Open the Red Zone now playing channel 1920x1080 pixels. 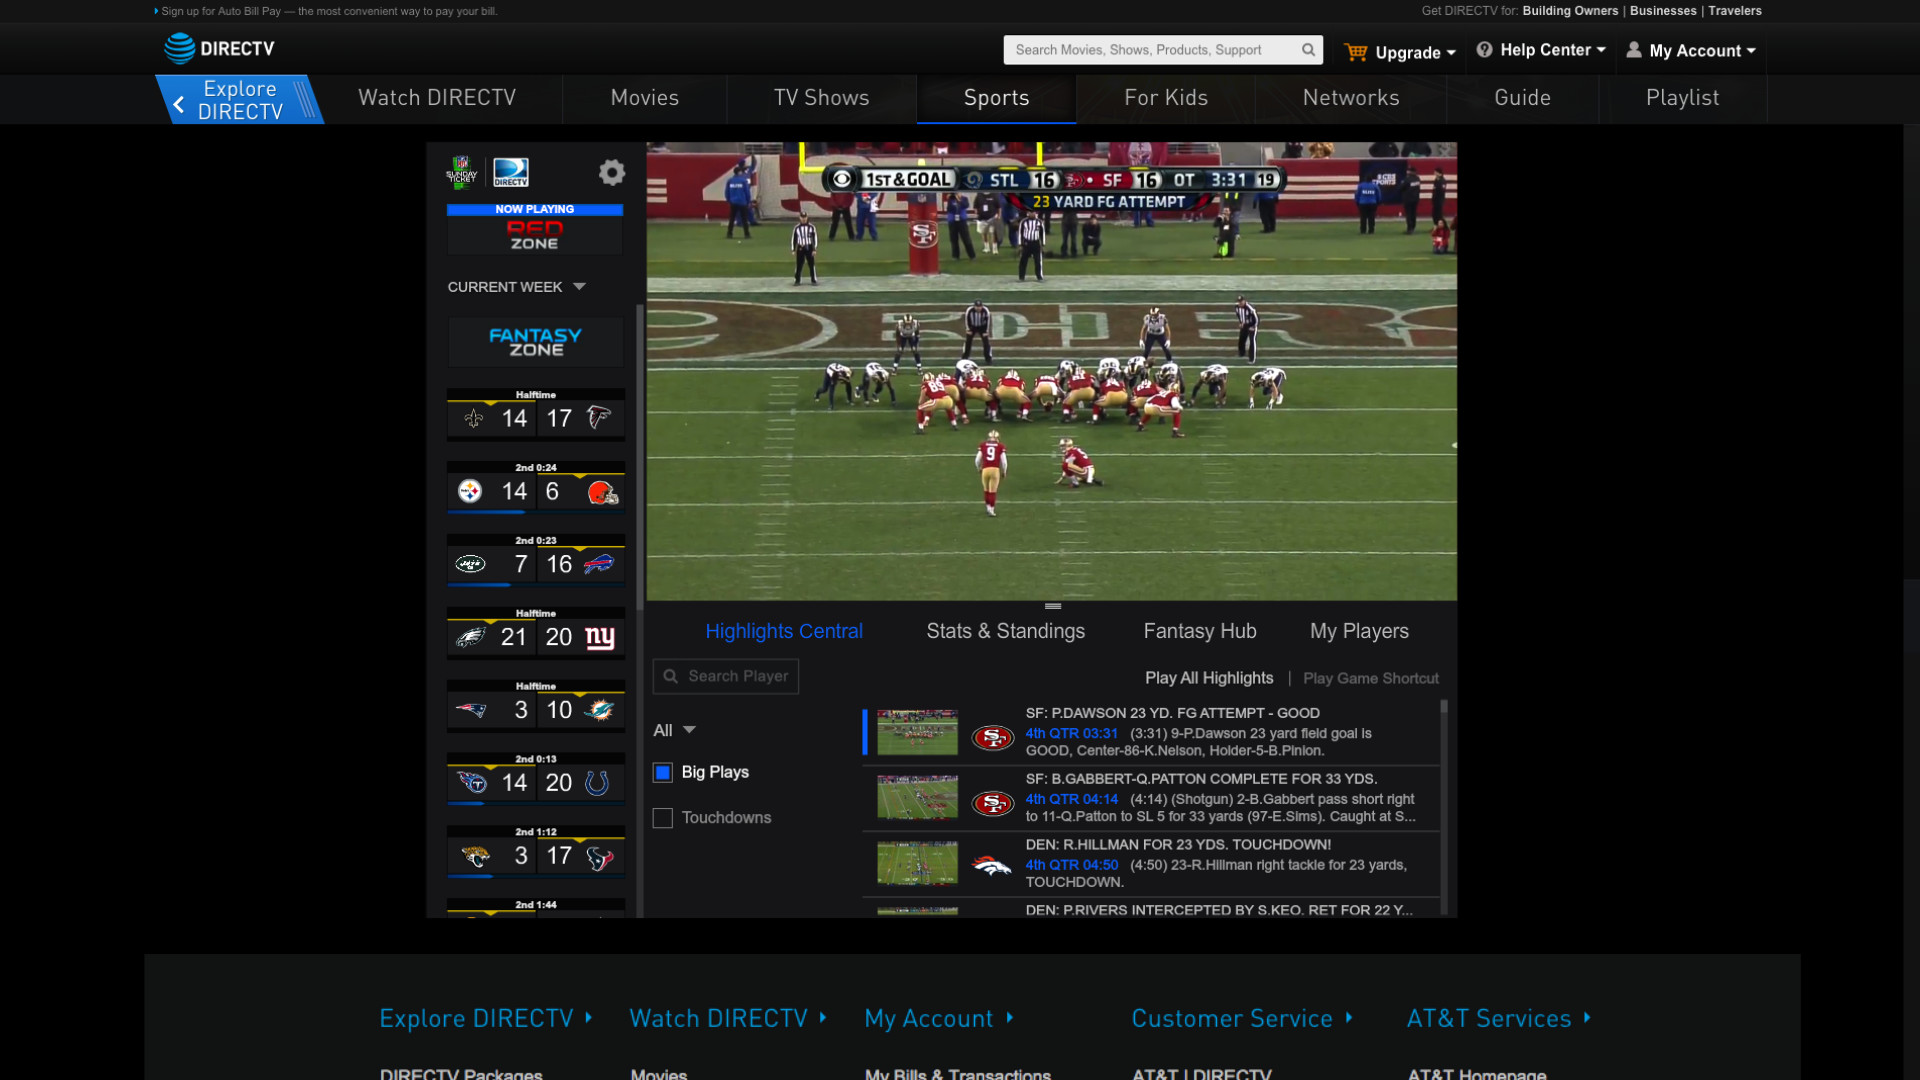(x=535, y=230)
